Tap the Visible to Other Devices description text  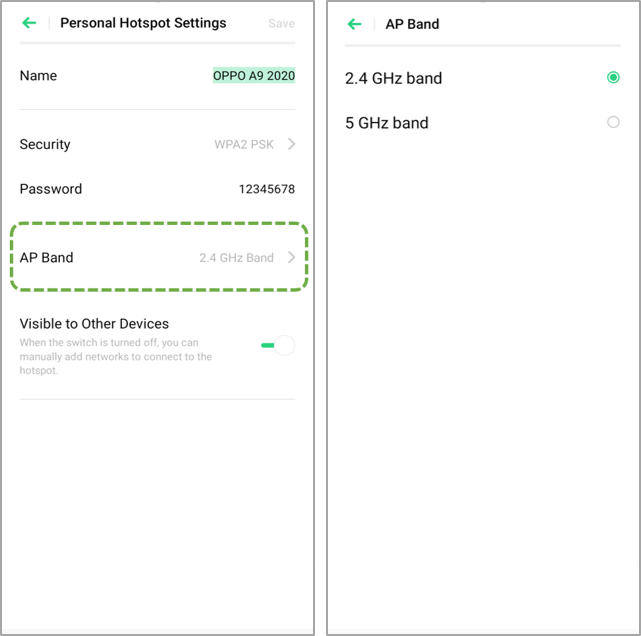click(x=116, y=356)
